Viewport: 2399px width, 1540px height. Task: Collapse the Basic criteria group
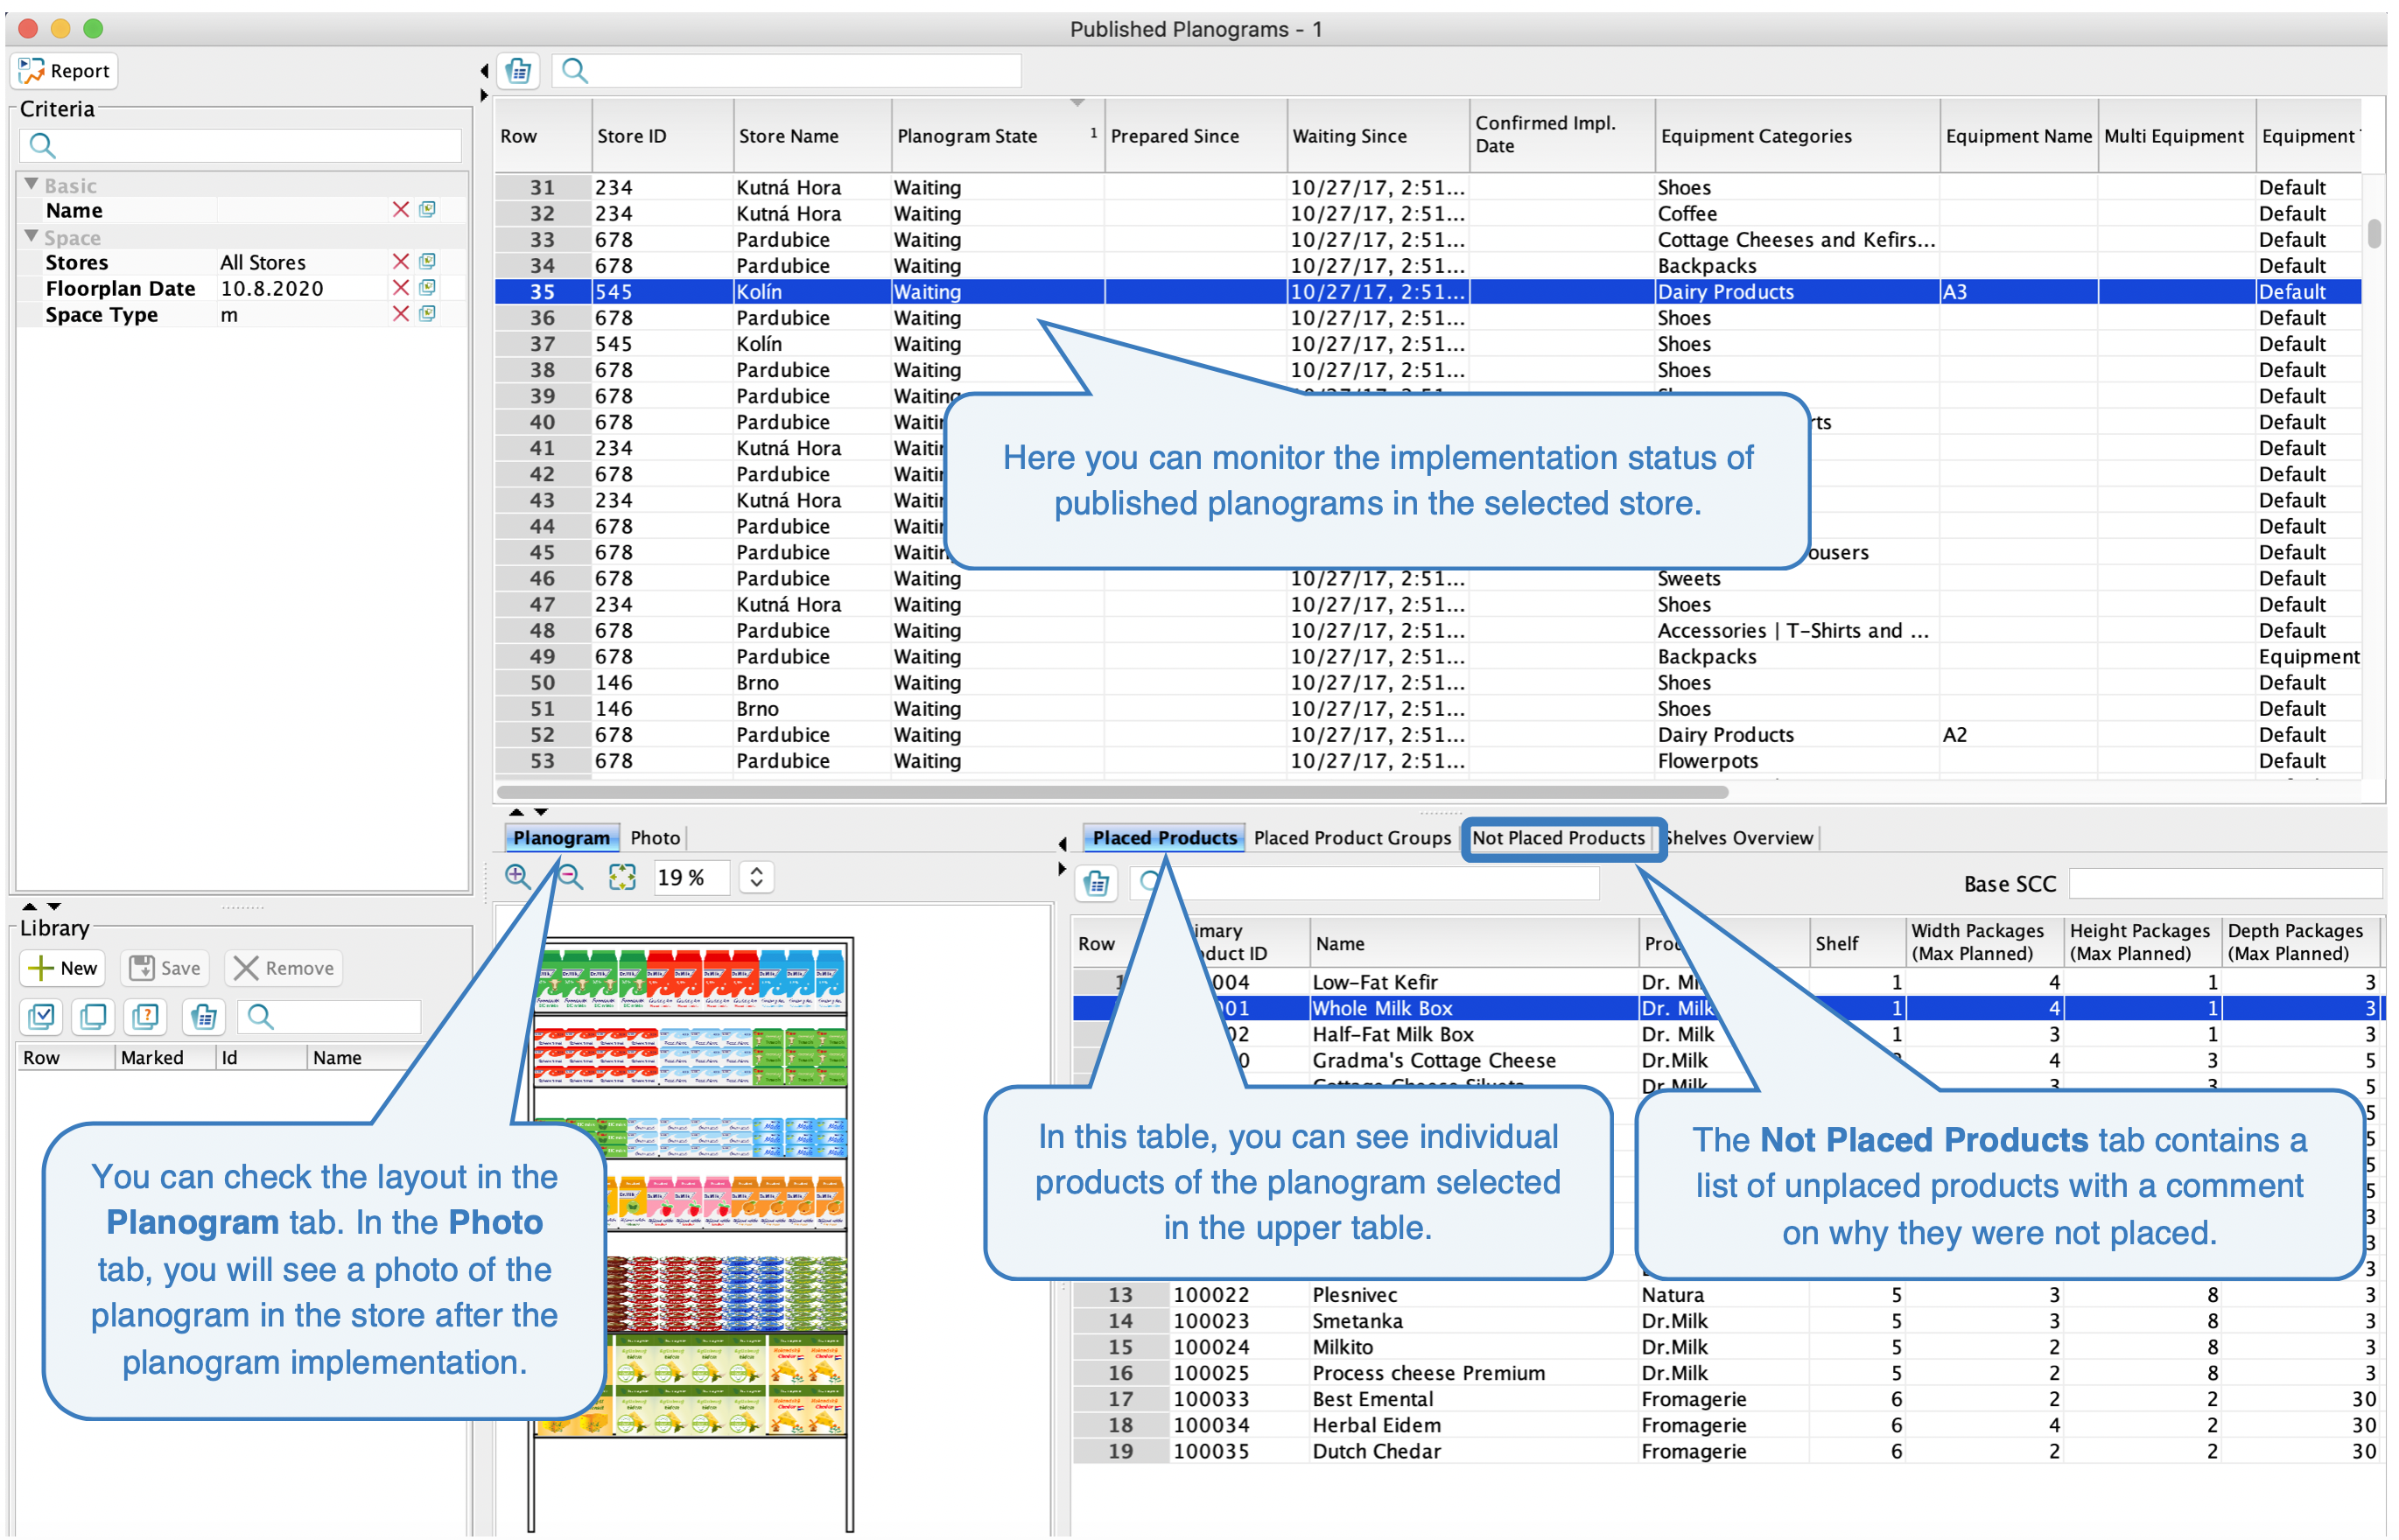pyautogui.click(x=31, y=185)
